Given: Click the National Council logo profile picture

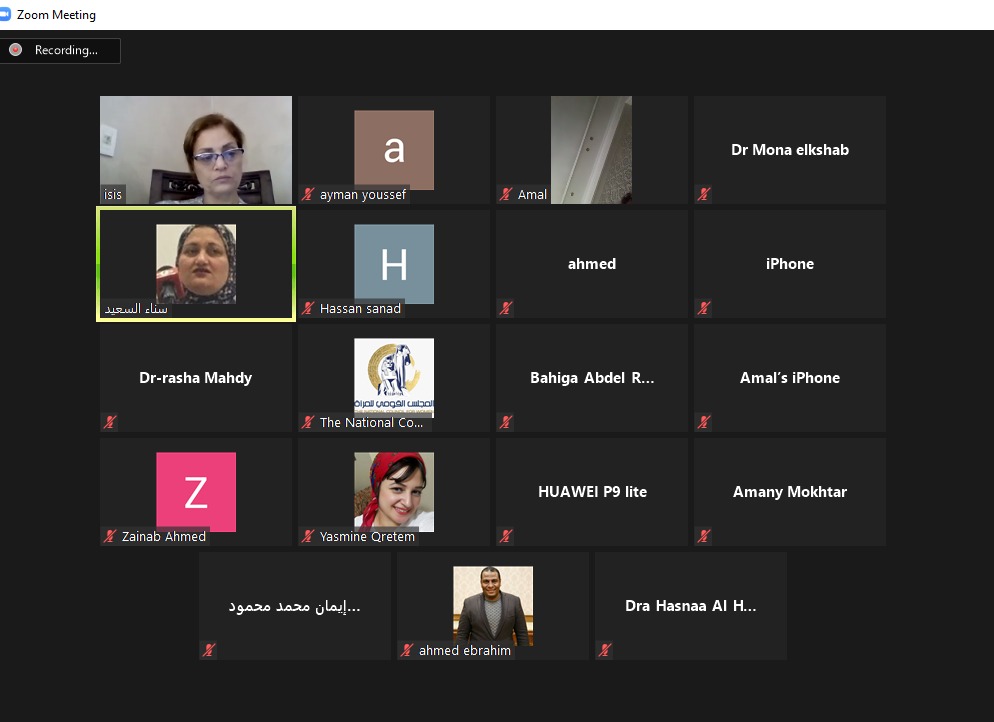Looking at the screenshot, I should [x=394, y=377].
